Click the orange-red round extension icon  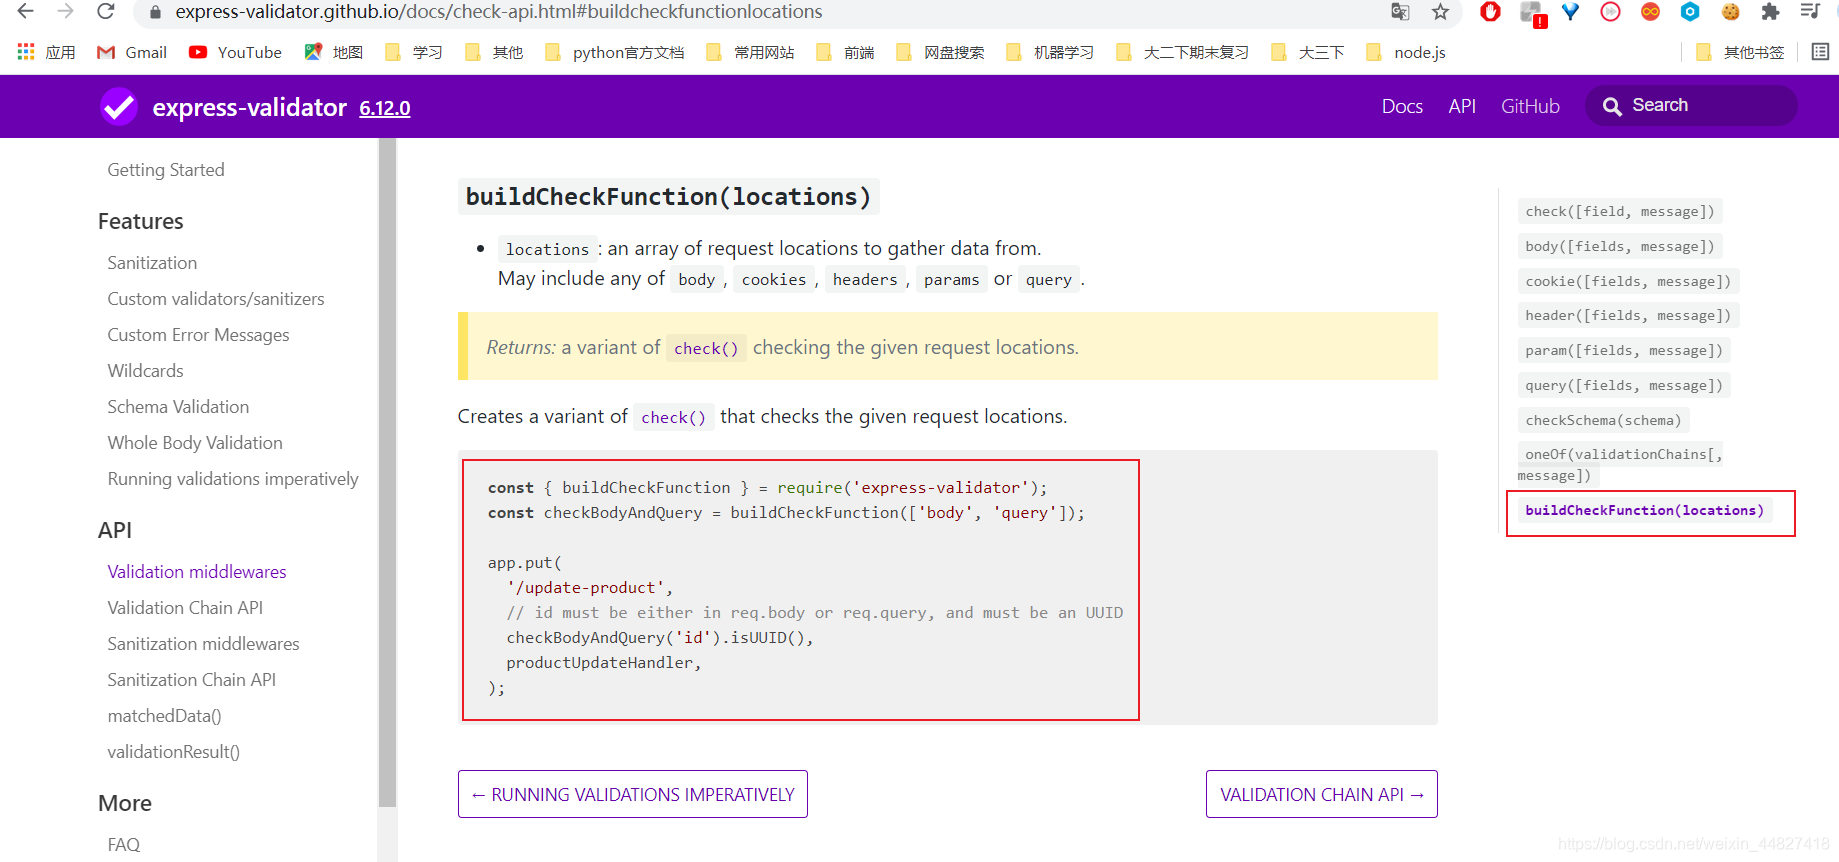(x=1651, y=12)
